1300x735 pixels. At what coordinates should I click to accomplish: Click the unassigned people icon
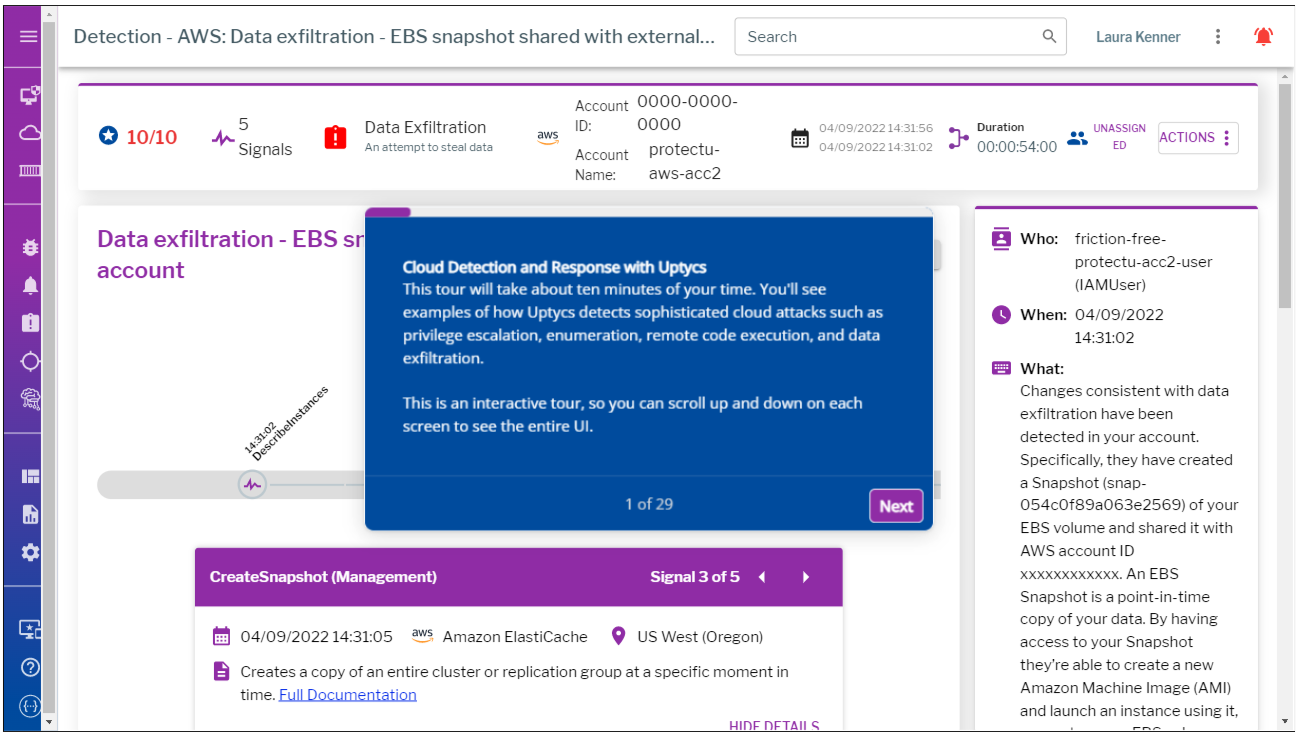[x=1077, y=138]
